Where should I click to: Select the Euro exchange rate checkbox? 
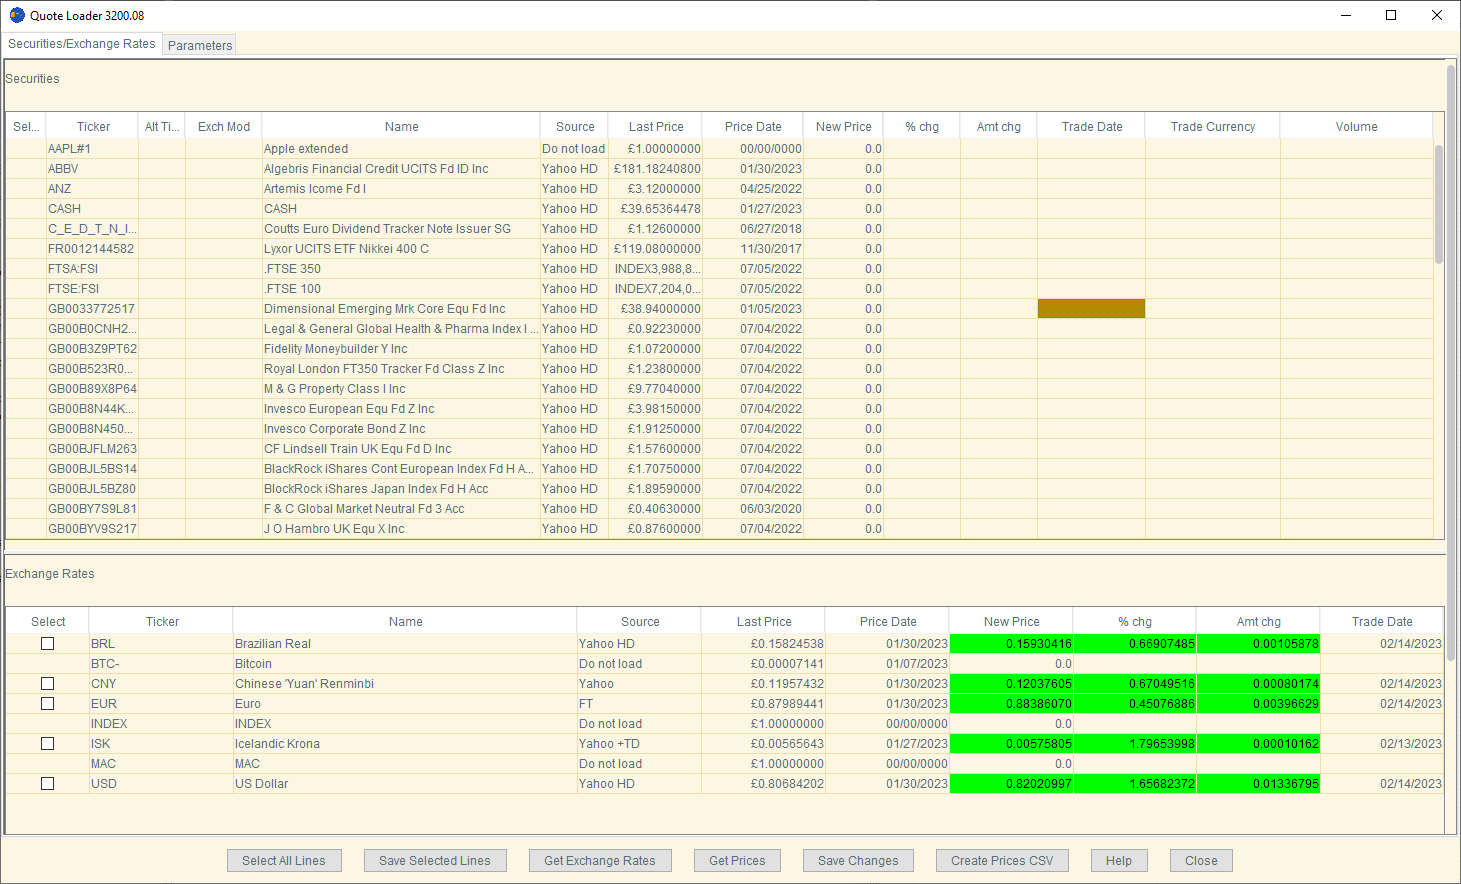click(x=47, y=704)
